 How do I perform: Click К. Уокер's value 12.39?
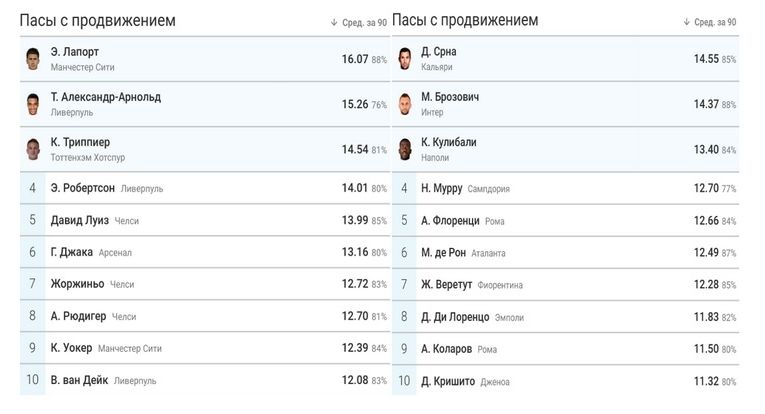356,348
